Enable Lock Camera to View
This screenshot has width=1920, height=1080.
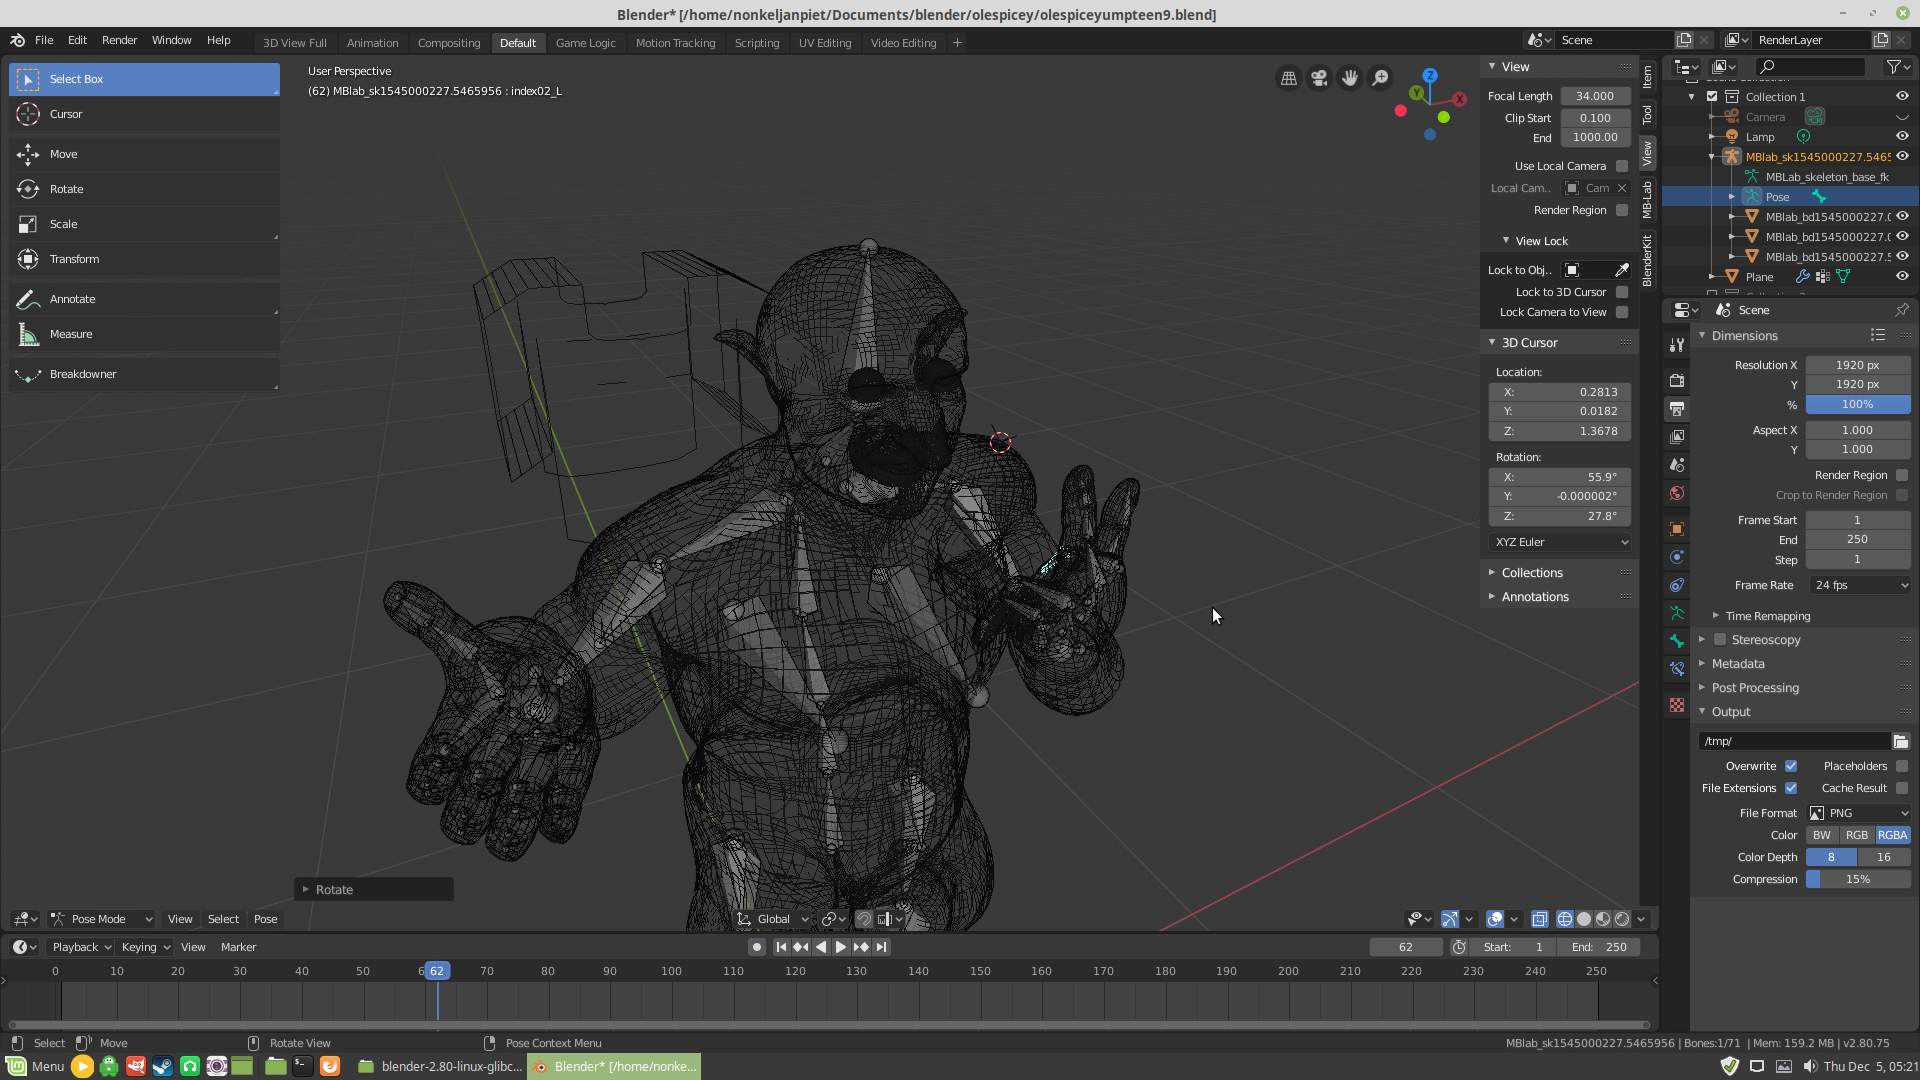(x=1622, y=312)
